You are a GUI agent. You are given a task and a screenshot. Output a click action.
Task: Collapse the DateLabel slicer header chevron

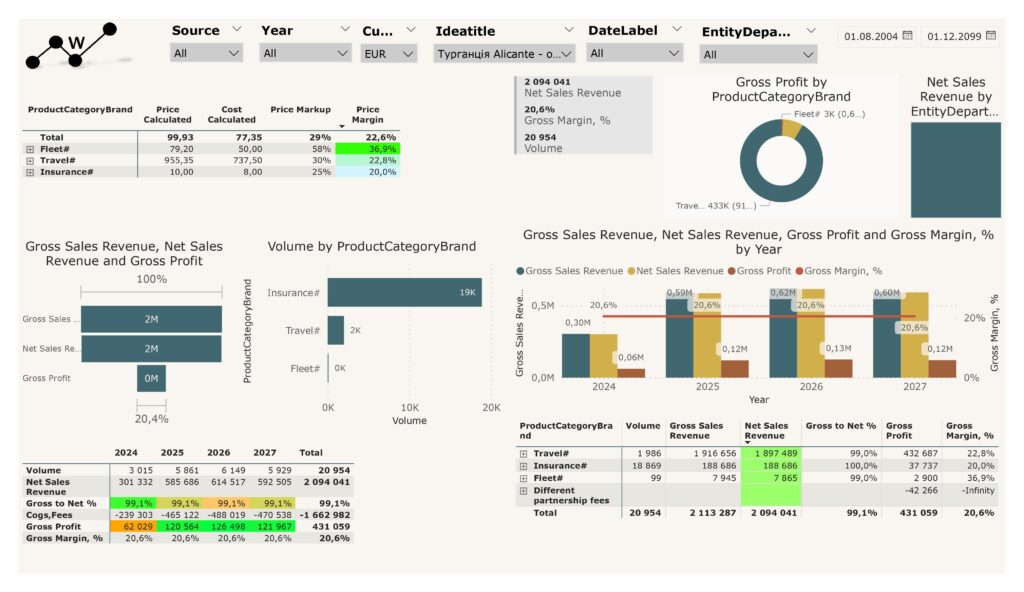pyautogui.click(x=677, y=30)
